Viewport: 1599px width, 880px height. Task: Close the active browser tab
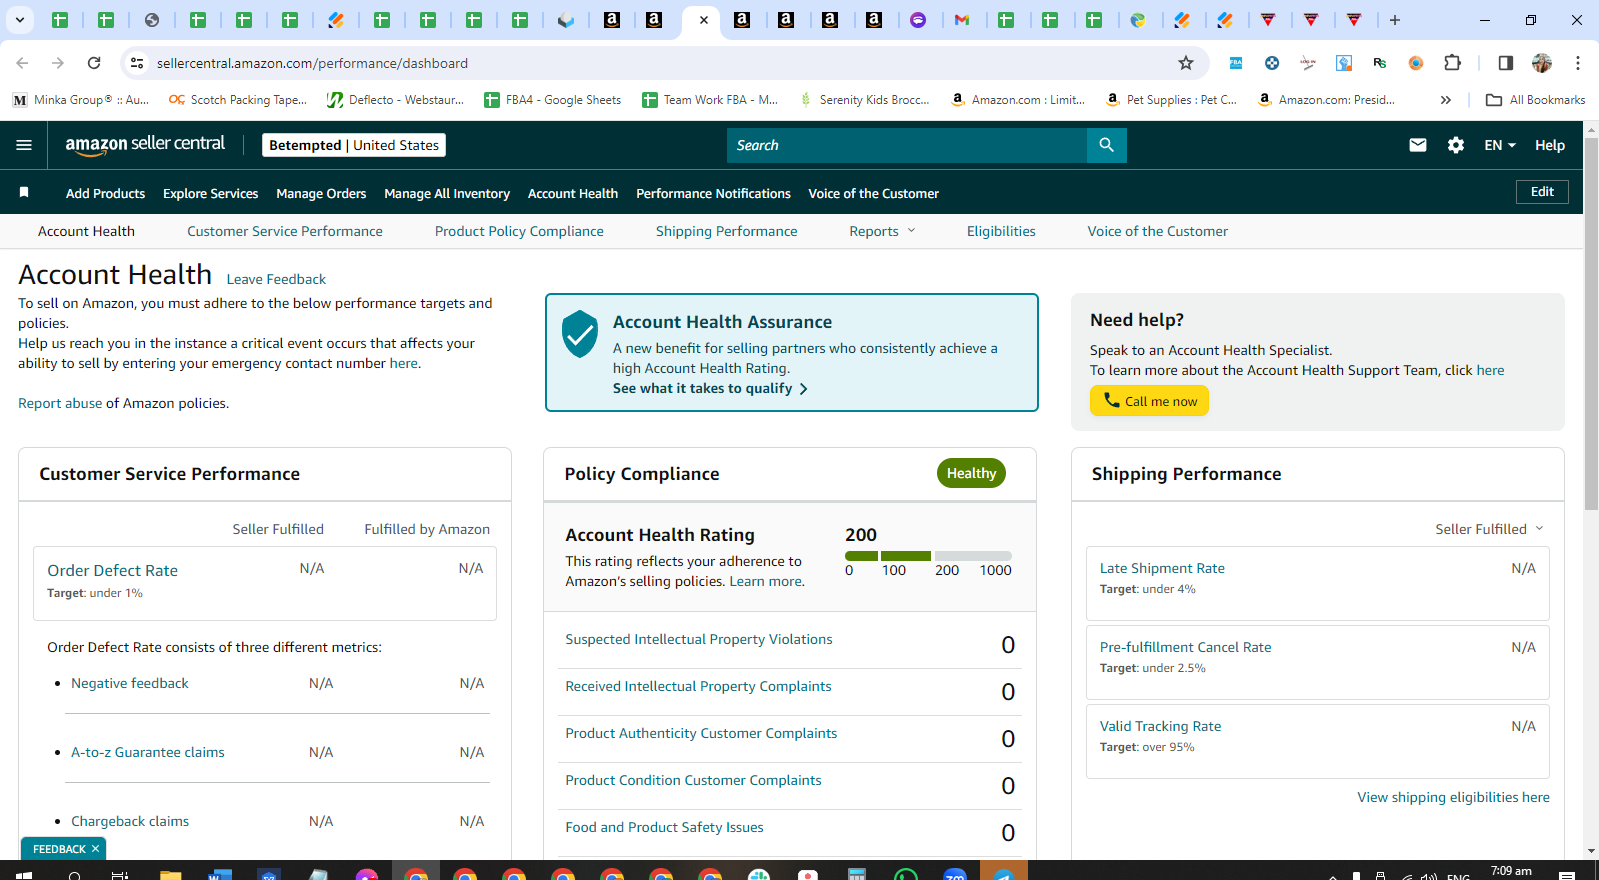704,20
